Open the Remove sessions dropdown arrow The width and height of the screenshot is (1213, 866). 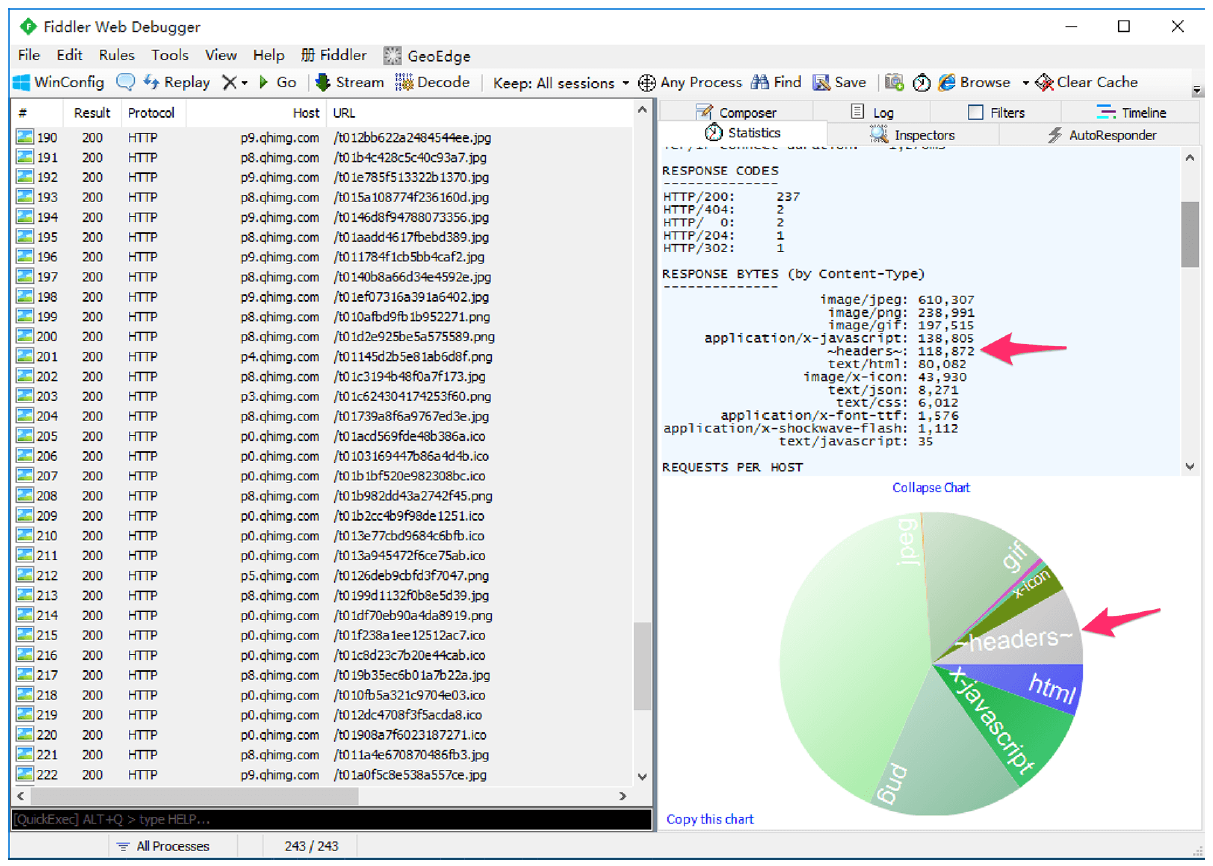click(x=244, y=83)
